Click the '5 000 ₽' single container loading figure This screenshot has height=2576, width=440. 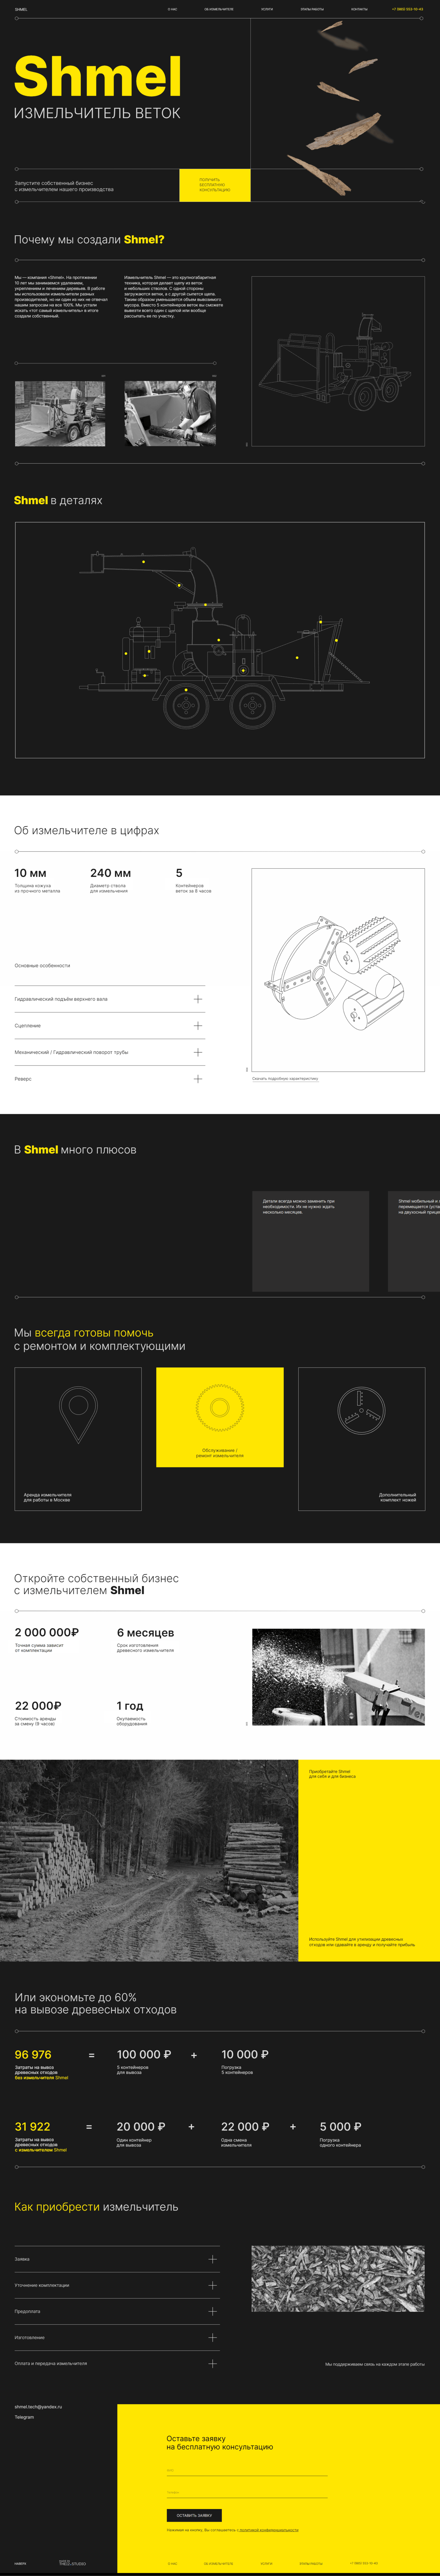(x=341, y=2127)
